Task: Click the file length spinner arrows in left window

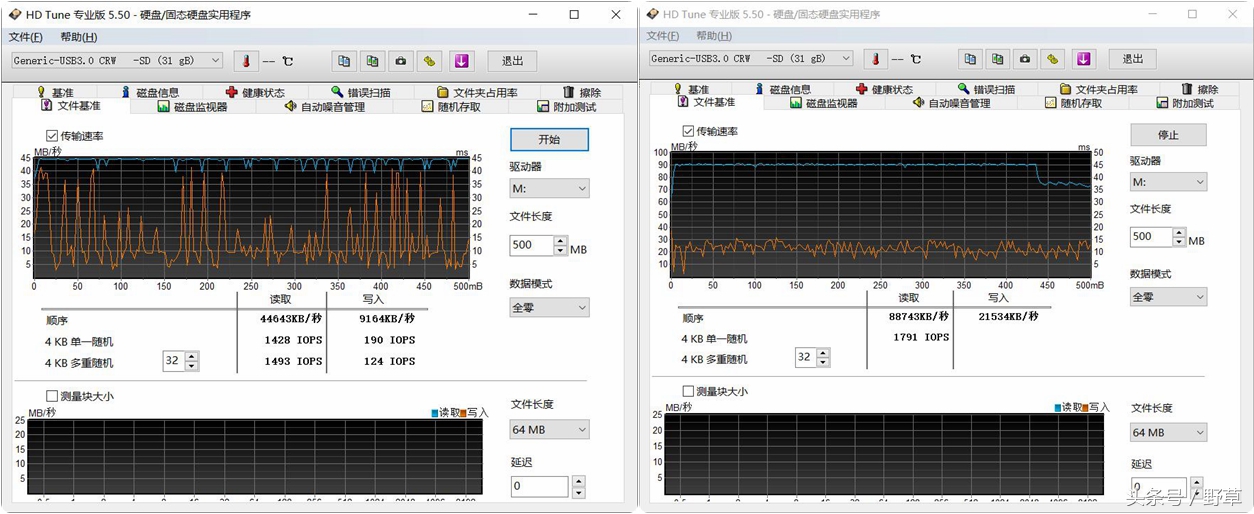Action: (561, 245)
